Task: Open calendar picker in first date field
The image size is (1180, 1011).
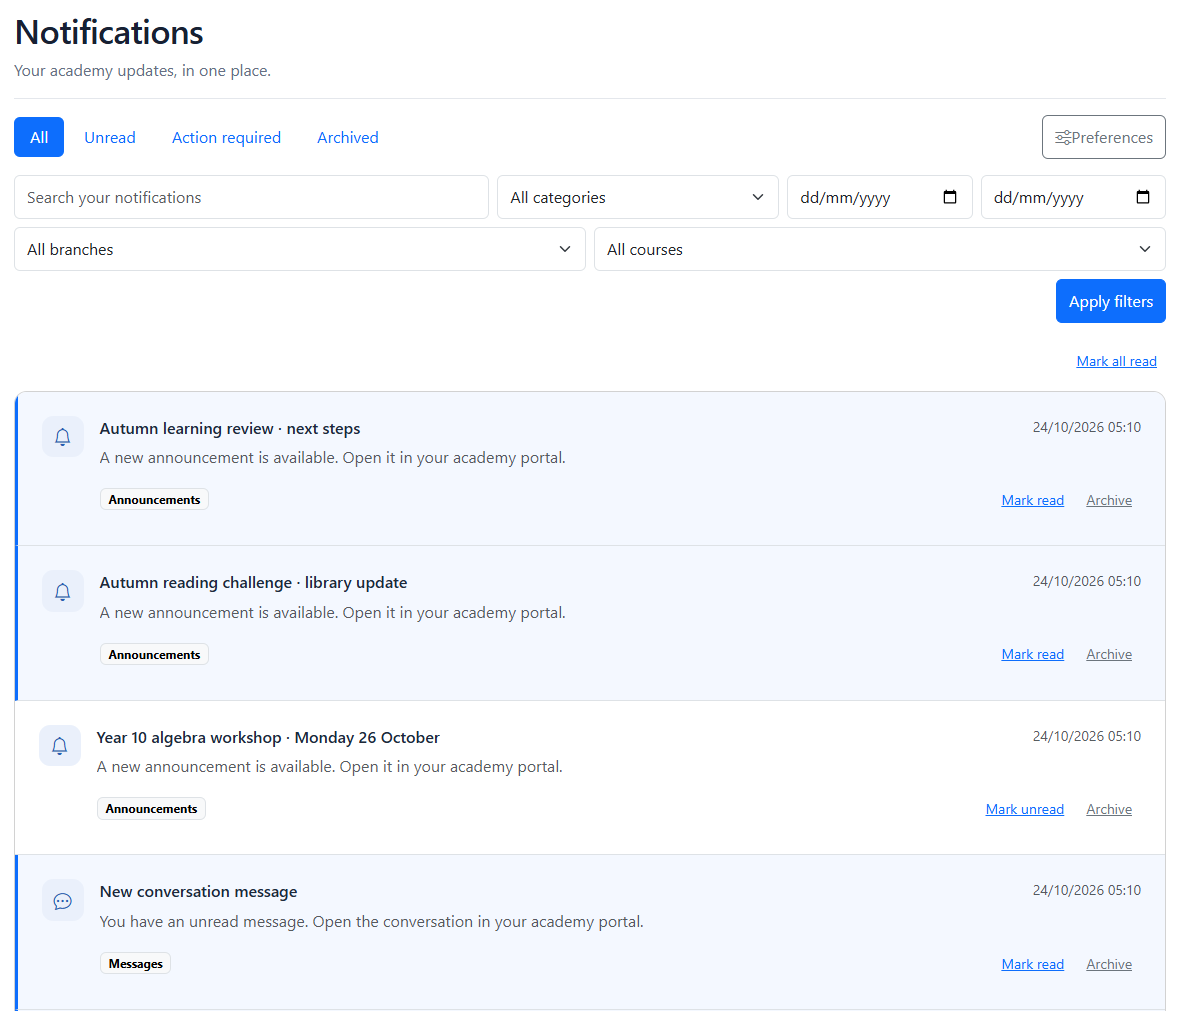Action: (x=950, y=197)
